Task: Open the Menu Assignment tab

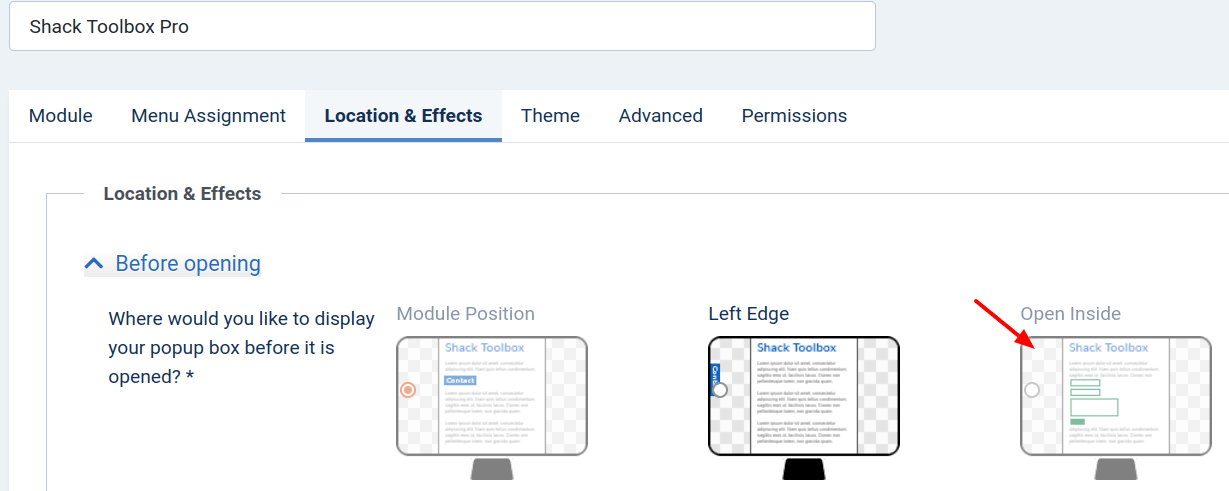Action: click(x=209, y=116)
